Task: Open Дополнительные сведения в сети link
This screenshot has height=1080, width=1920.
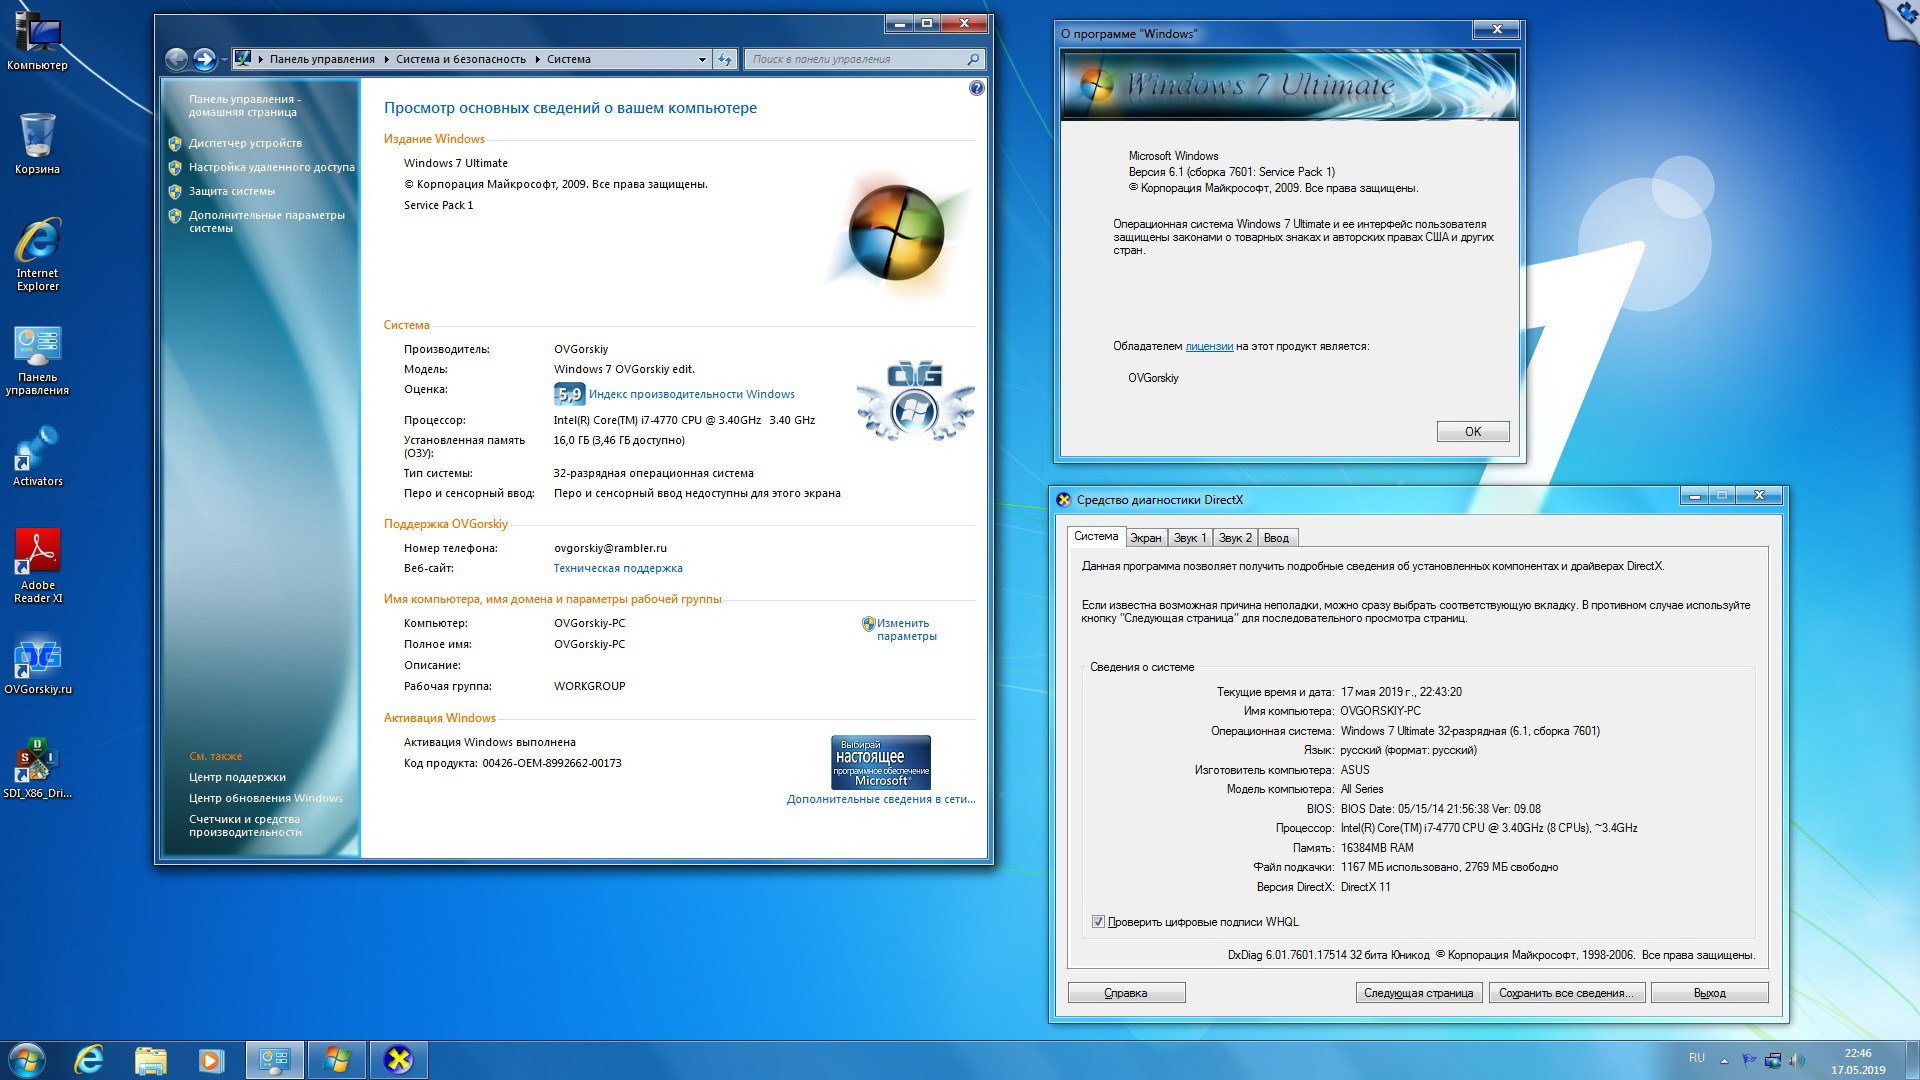Action: pos(881,799)
